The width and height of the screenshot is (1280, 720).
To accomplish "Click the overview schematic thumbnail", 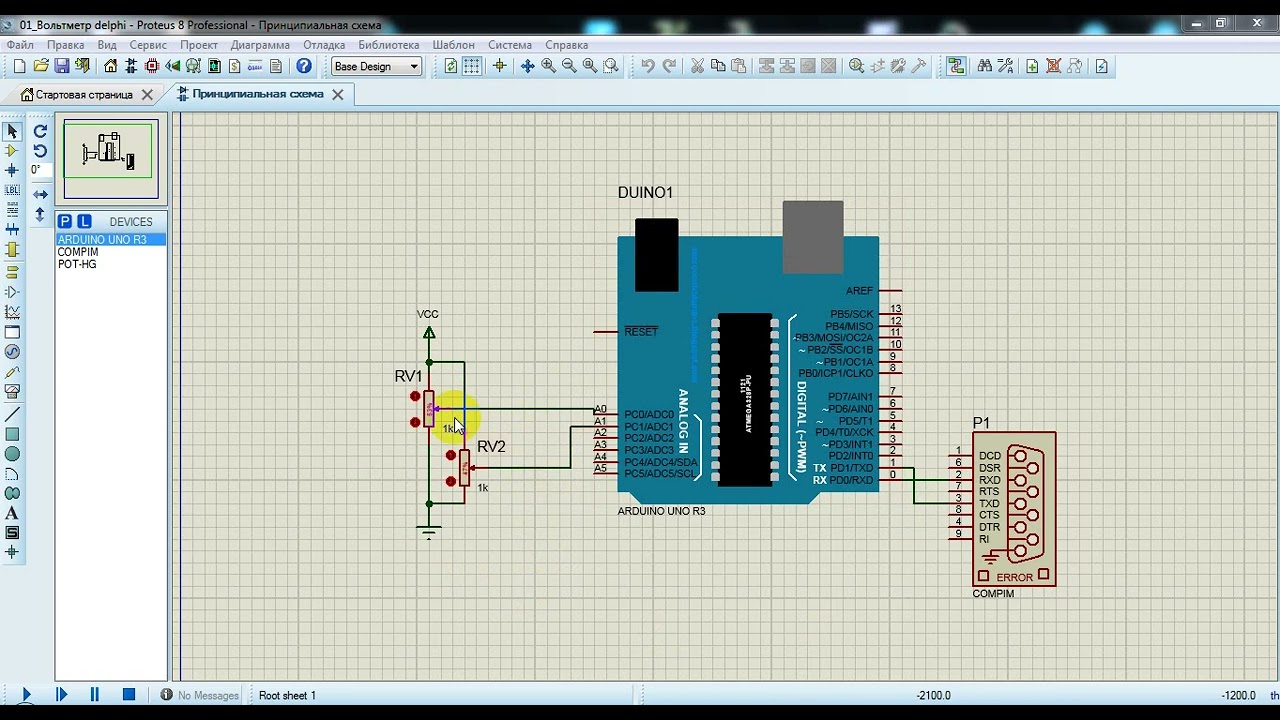I will [x=110, y=159].
